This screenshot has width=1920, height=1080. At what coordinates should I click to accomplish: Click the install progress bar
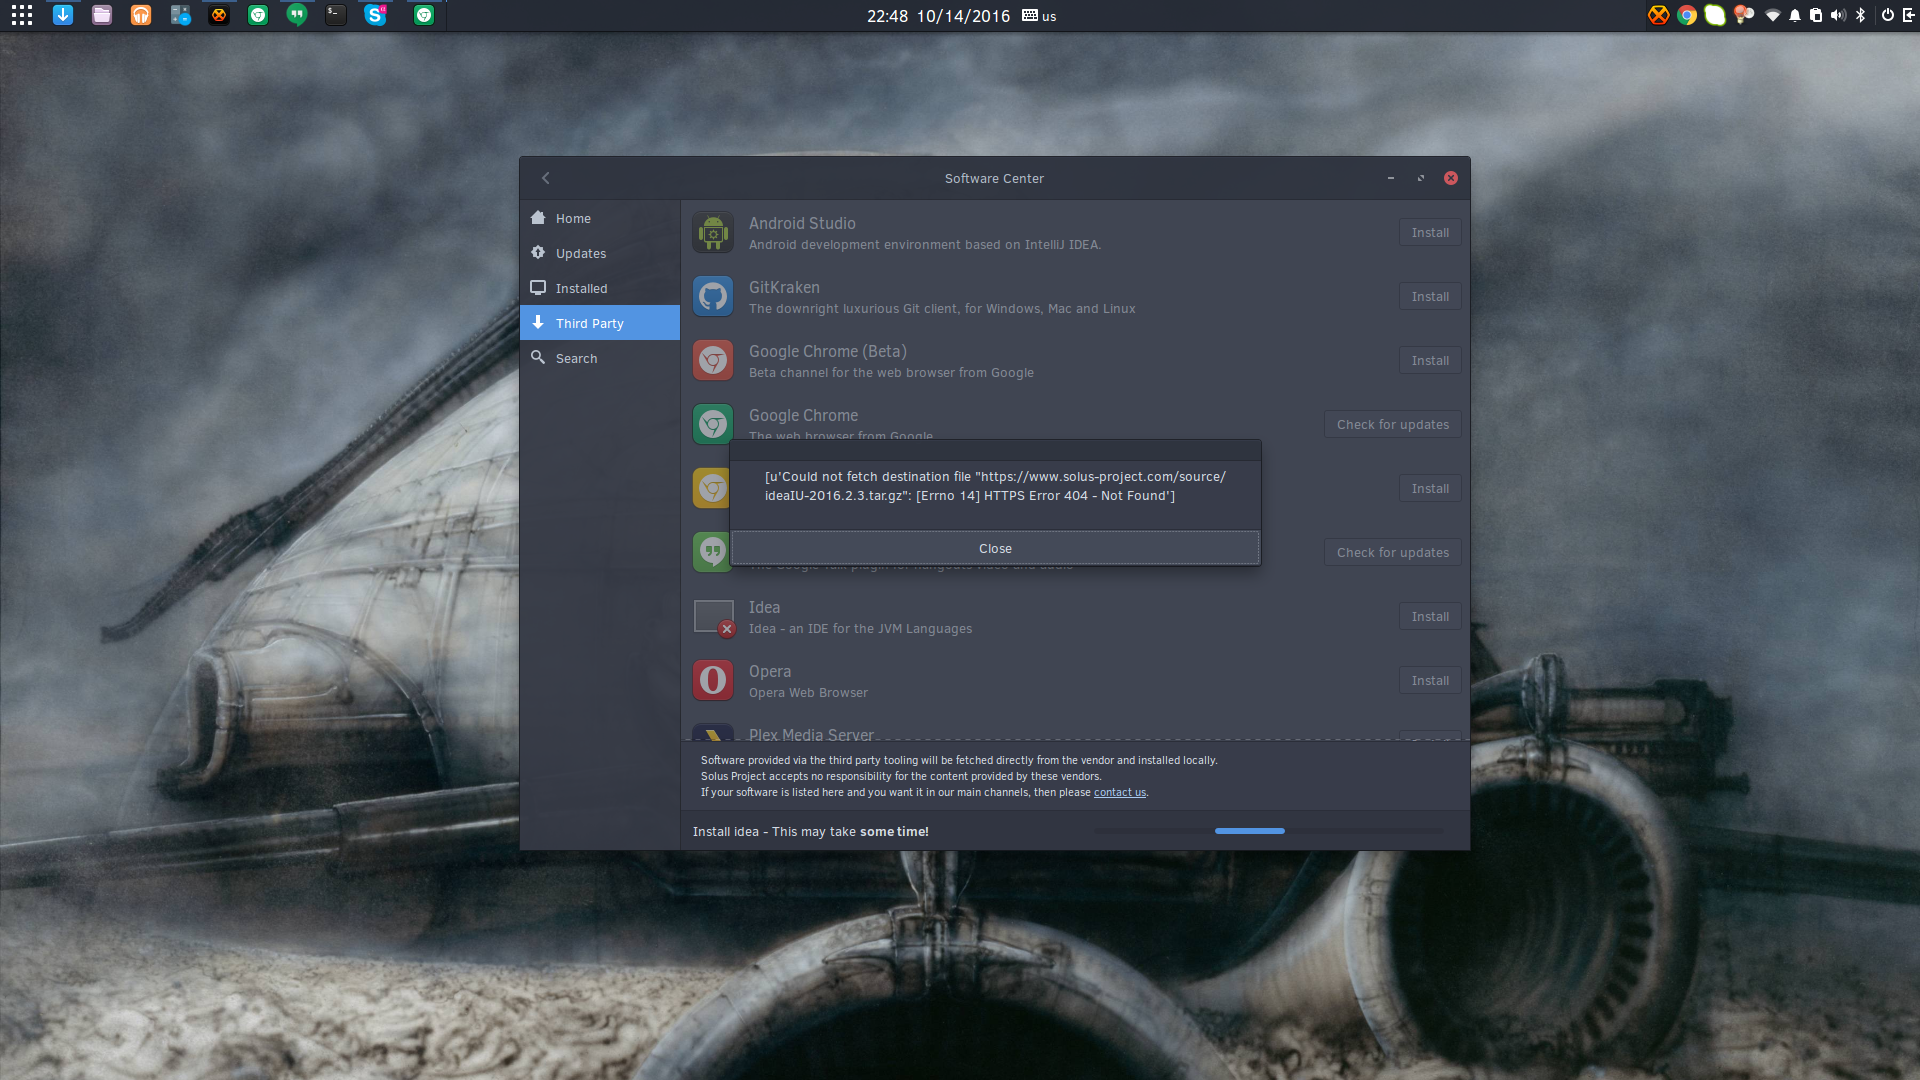1268,831
